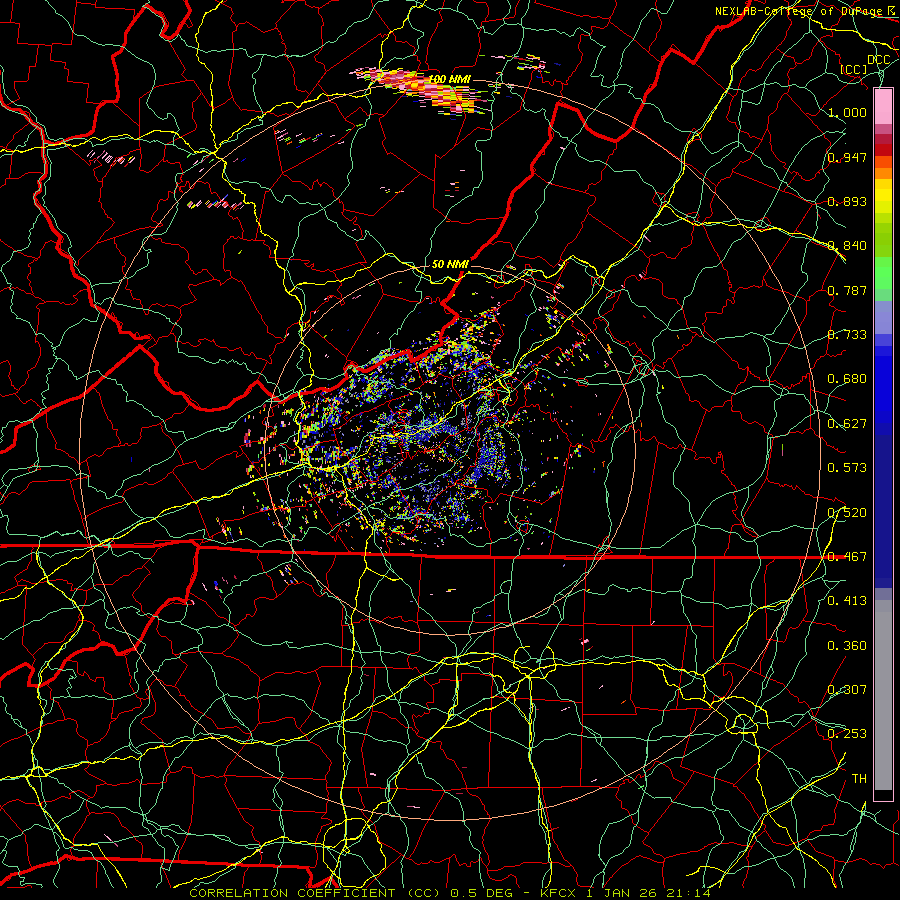Screen dimensions: 900x900
Task: Select the 0.627 scale value
Action: click(847, 424)
